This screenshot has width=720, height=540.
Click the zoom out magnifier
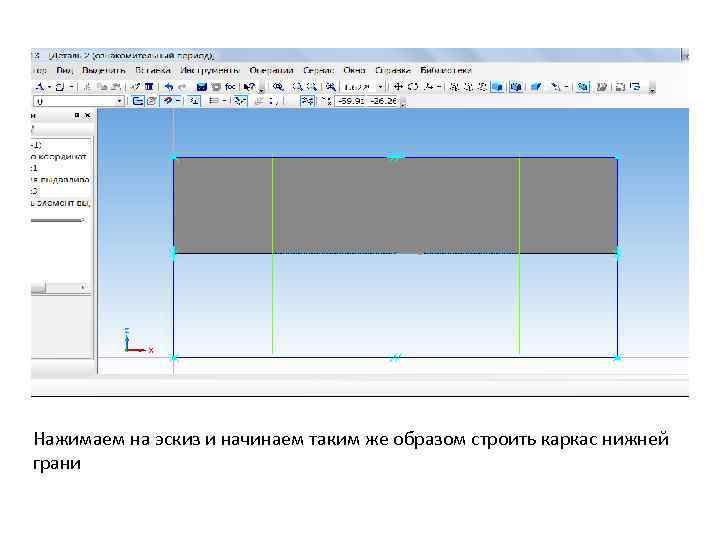pyautogui.click(x=312, y=86)
